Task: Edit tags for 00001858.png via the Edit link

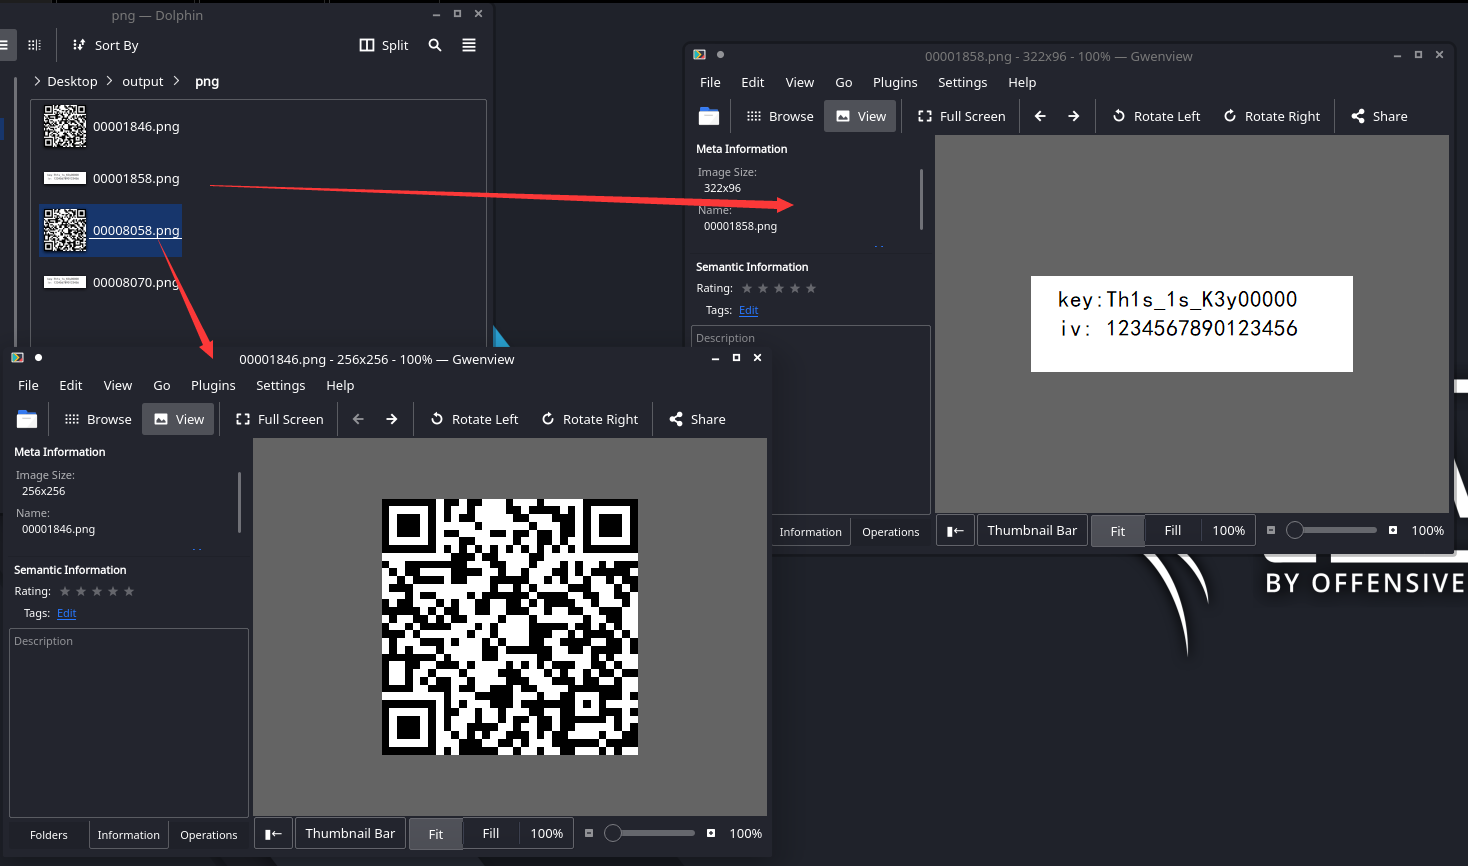Action: tap(748, 310)
